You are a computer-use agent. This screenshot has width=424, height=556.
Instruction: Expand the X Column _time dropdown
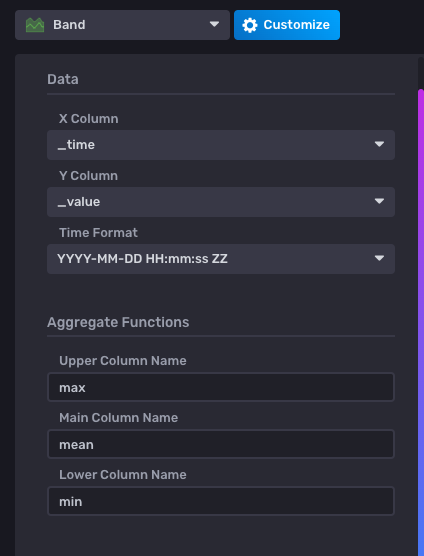[x=221, y=145]
